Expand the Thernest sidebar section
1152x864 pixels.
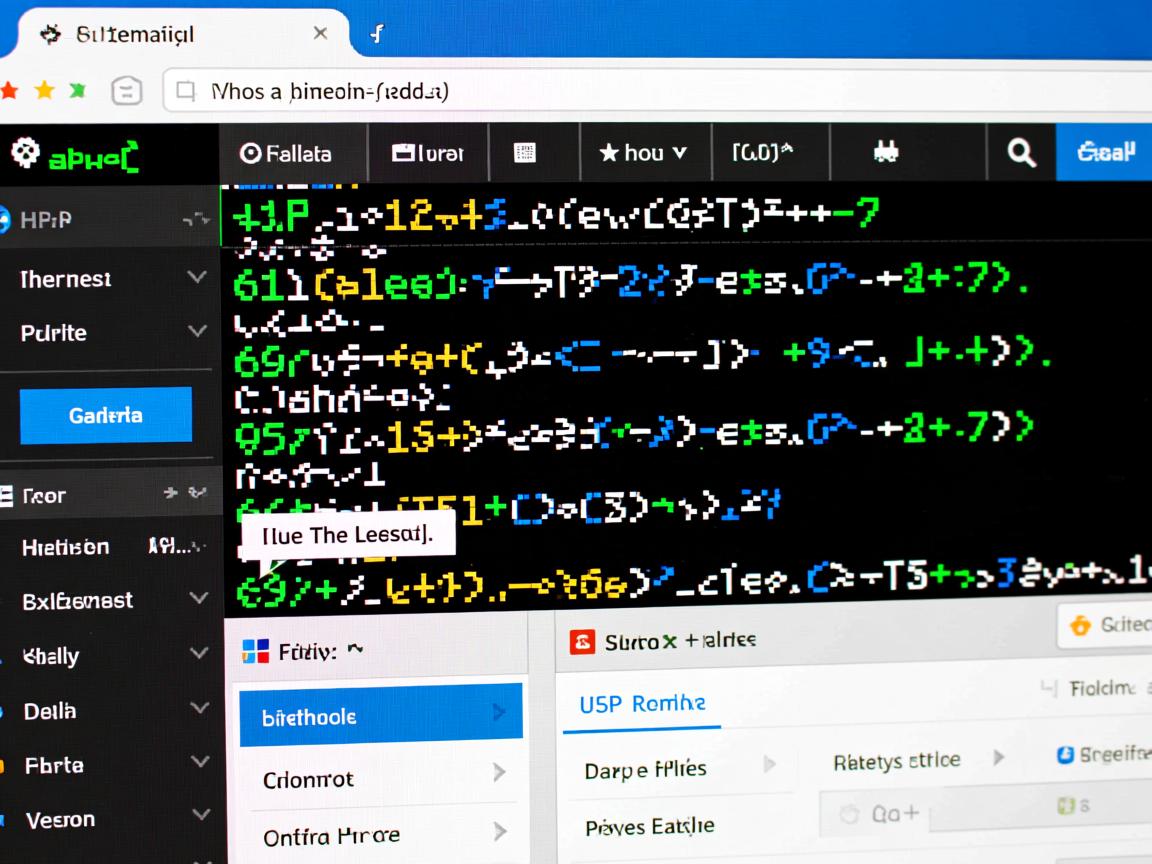(x=197, y=278)
